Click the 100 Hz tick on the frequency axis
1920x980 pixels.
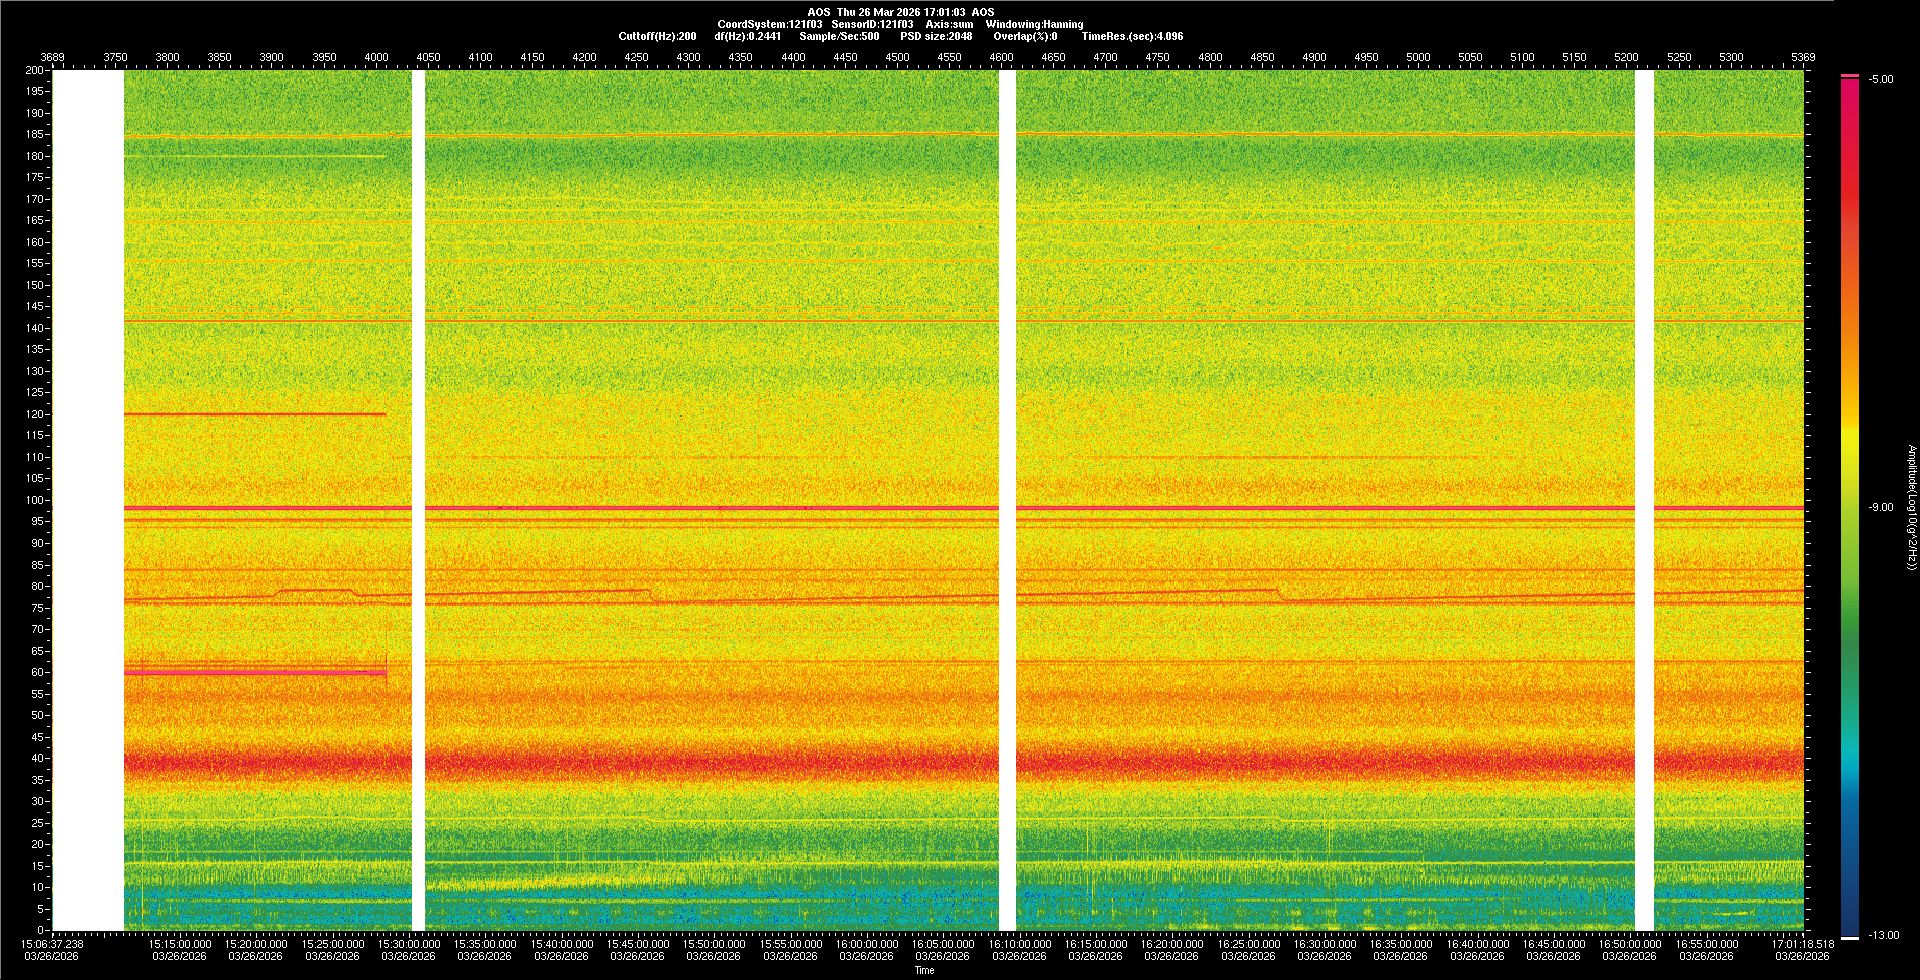[x=35, y=500]
